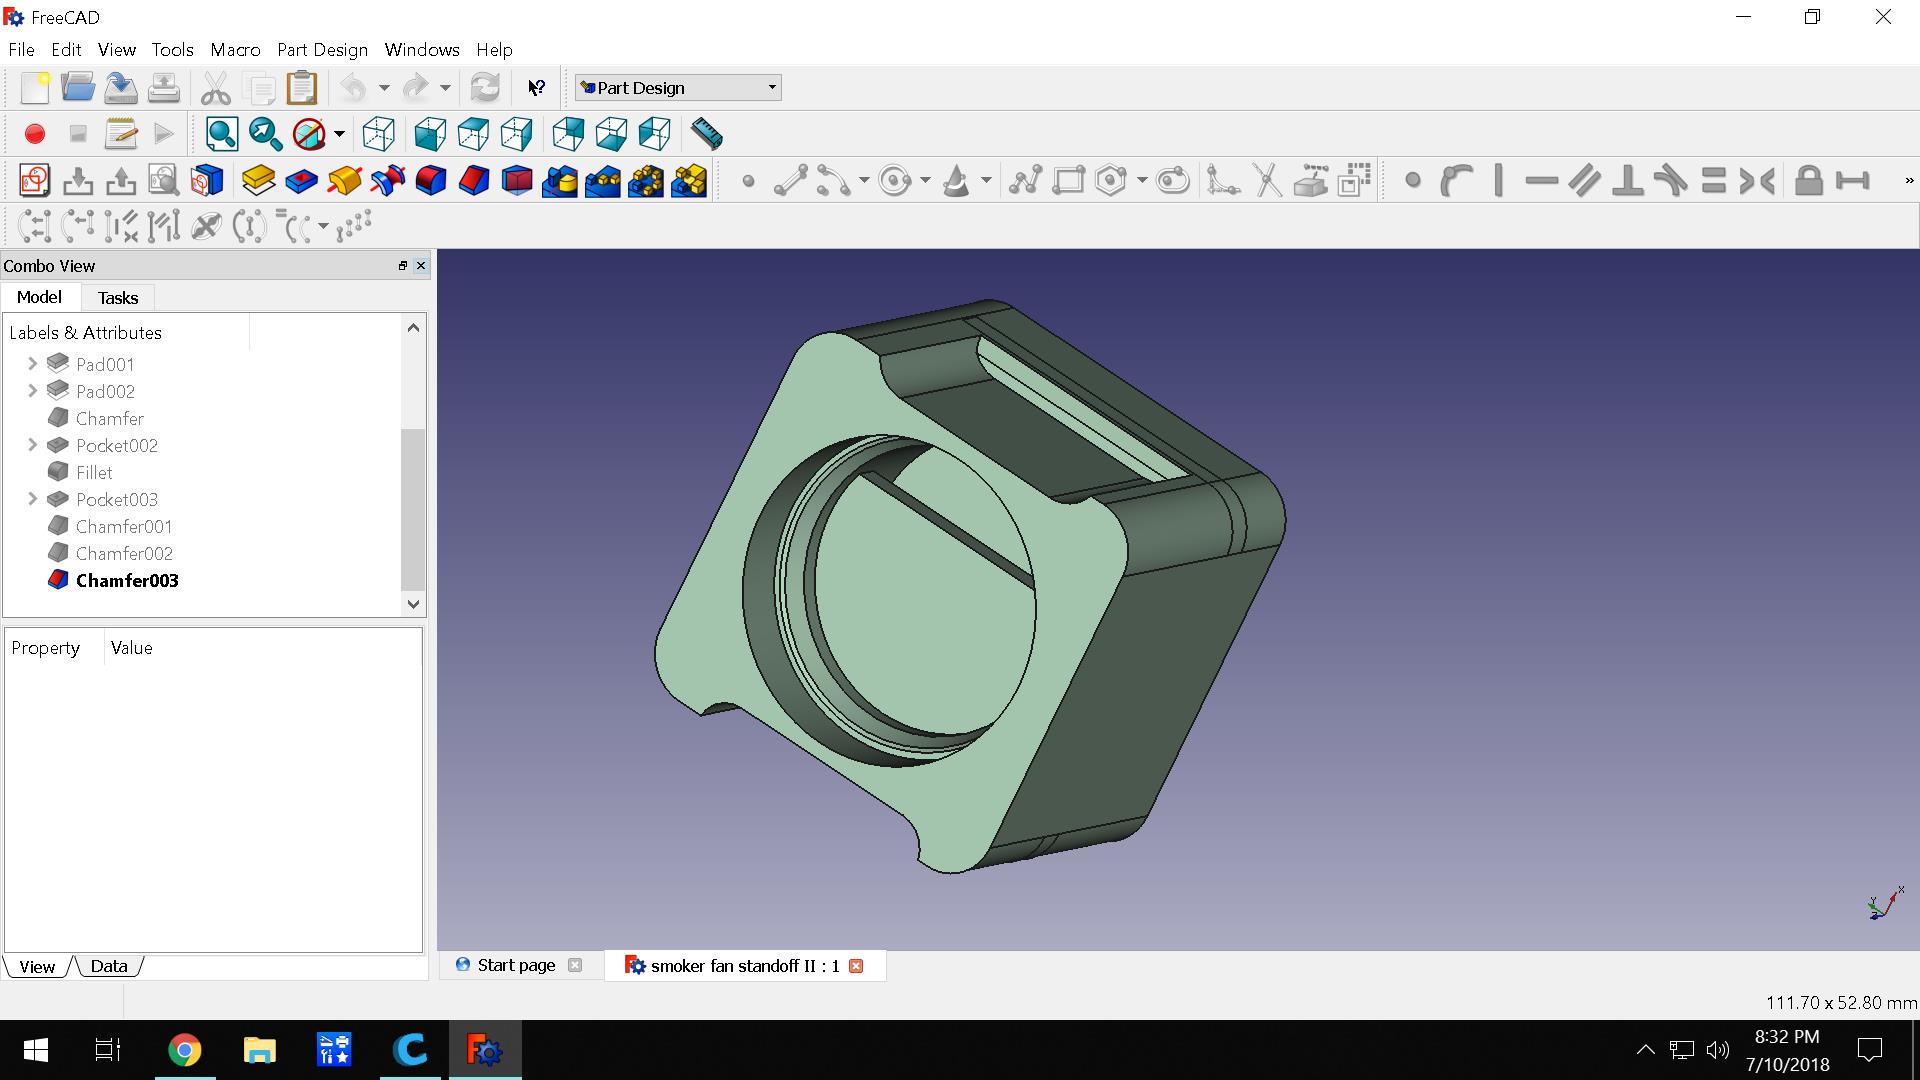Select the Linear Pattern tool

tap(602, 181)
